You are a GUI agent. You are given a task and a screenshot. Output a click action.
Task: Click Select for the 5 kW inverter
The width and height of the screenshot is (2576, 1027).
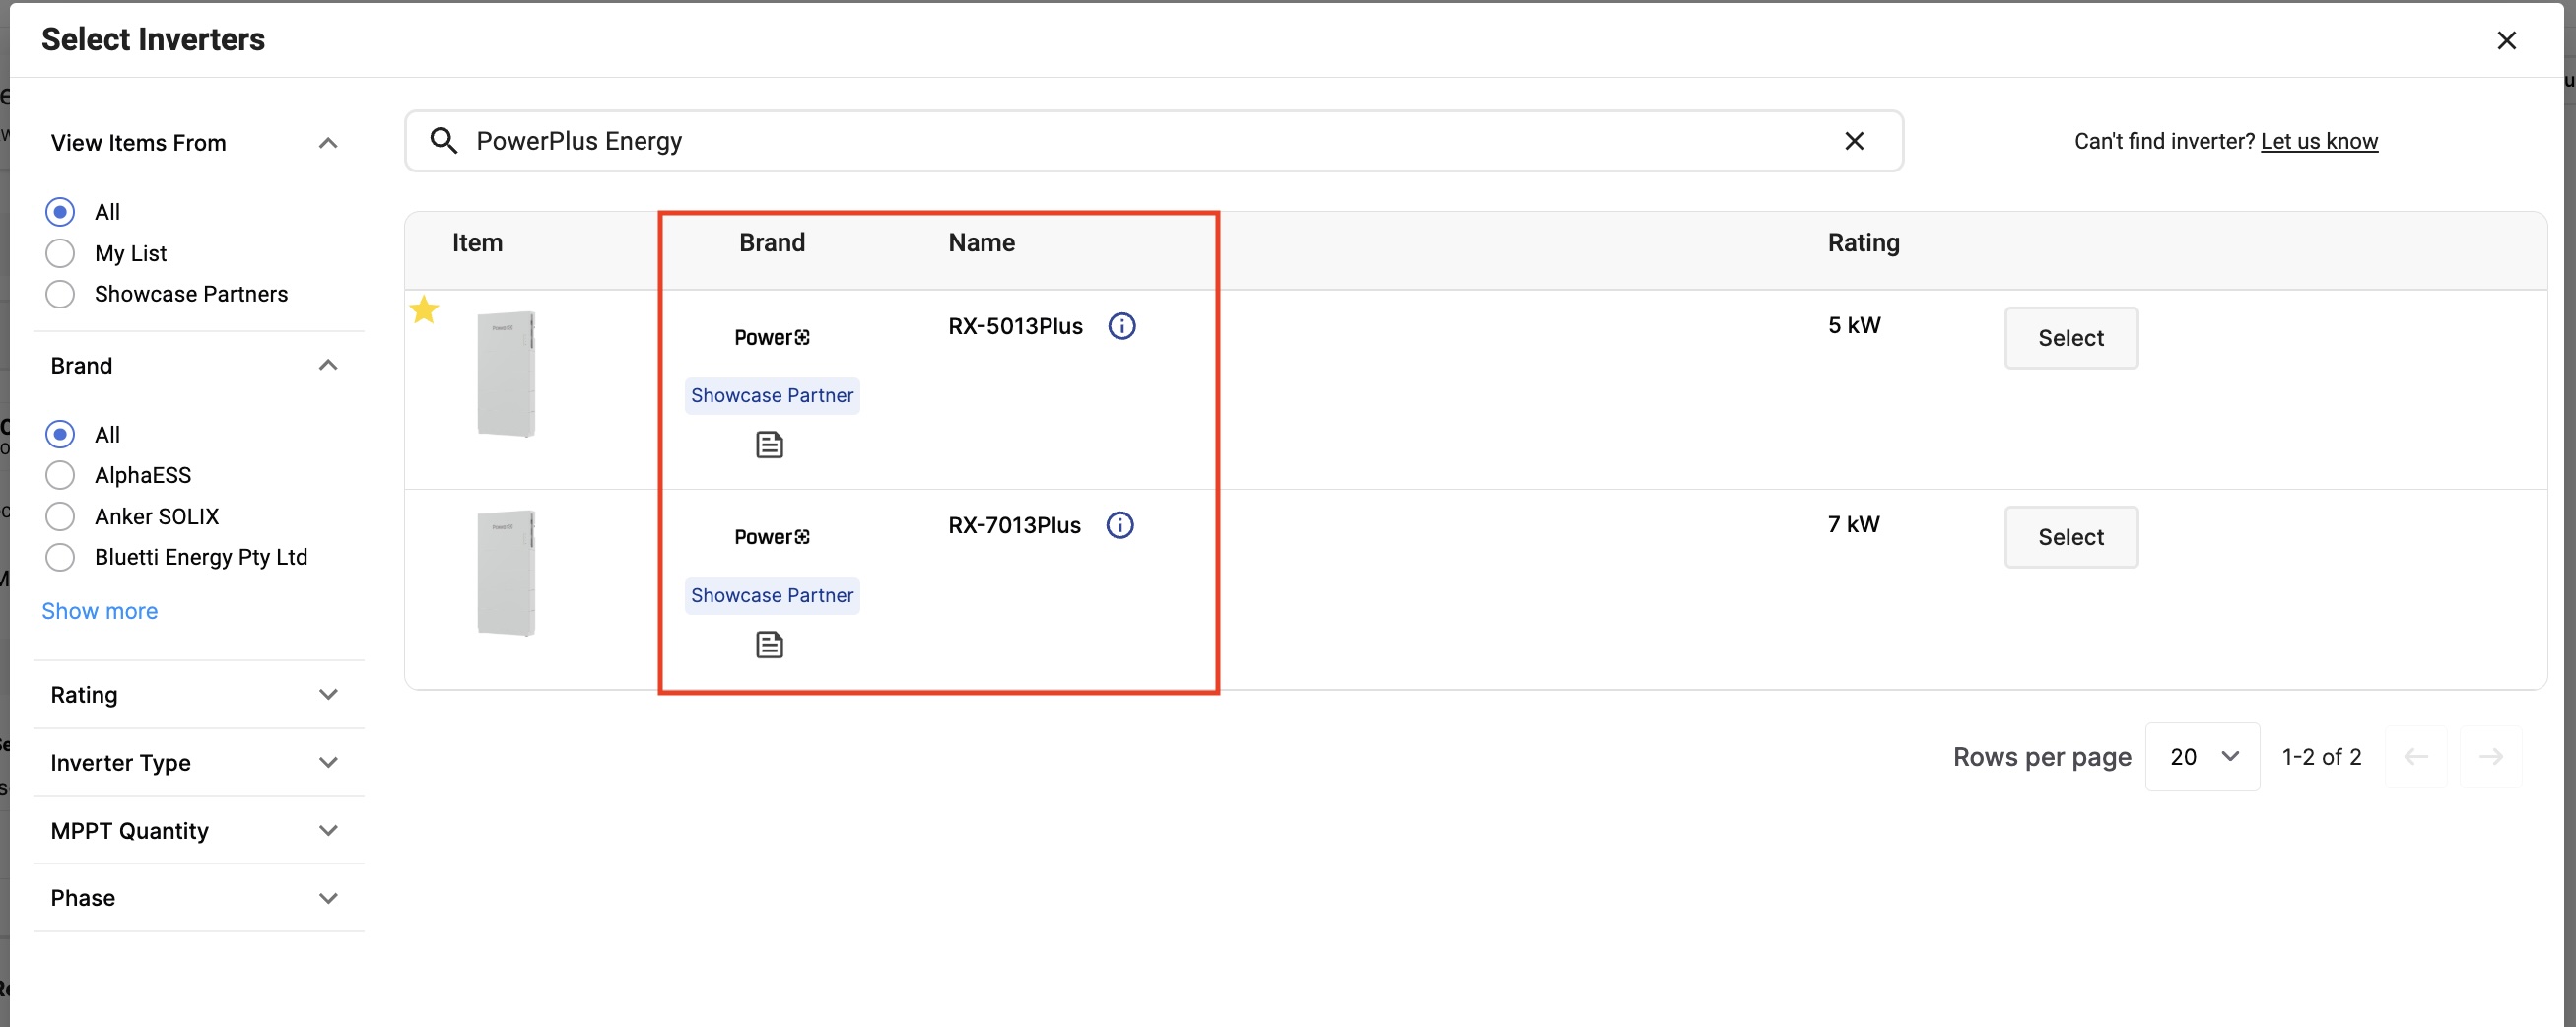point(2071,338)
